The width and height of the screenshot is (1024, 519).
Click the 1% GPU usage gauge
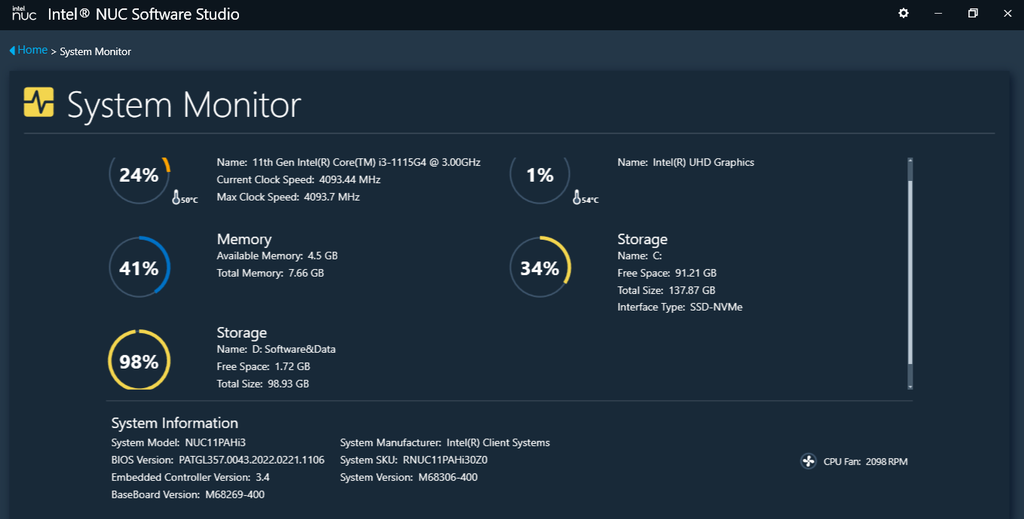540,176
